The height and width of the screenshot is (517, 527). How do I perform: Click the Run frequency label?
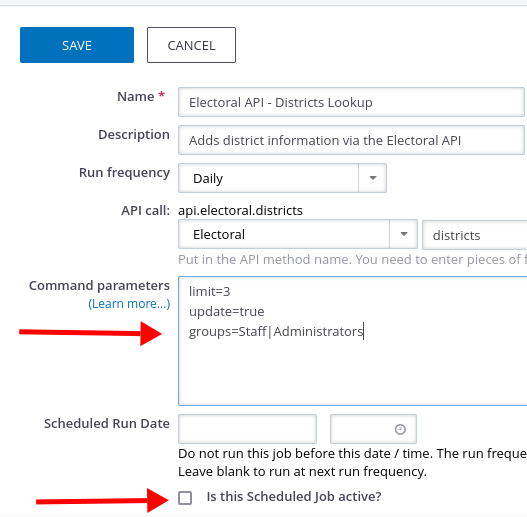click(x=124, y=172)
